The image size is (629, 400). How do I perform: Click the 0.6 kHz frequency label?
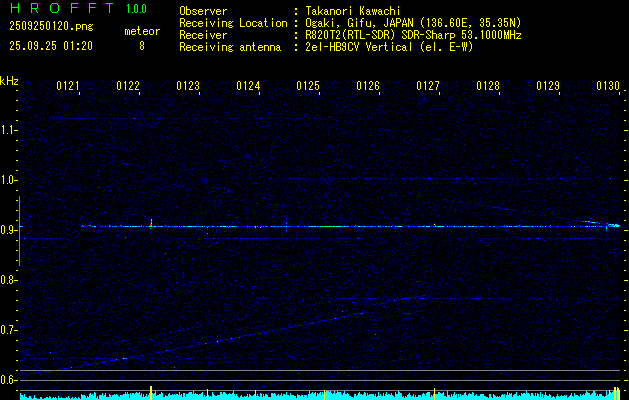pyautogui.click(x=8, y=380)
